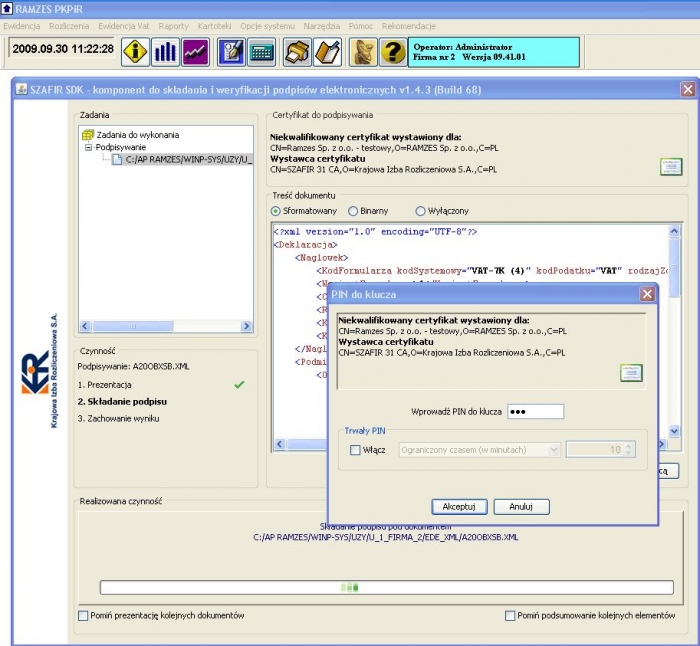Click the yellow information diamond toolbar icon

135,52
